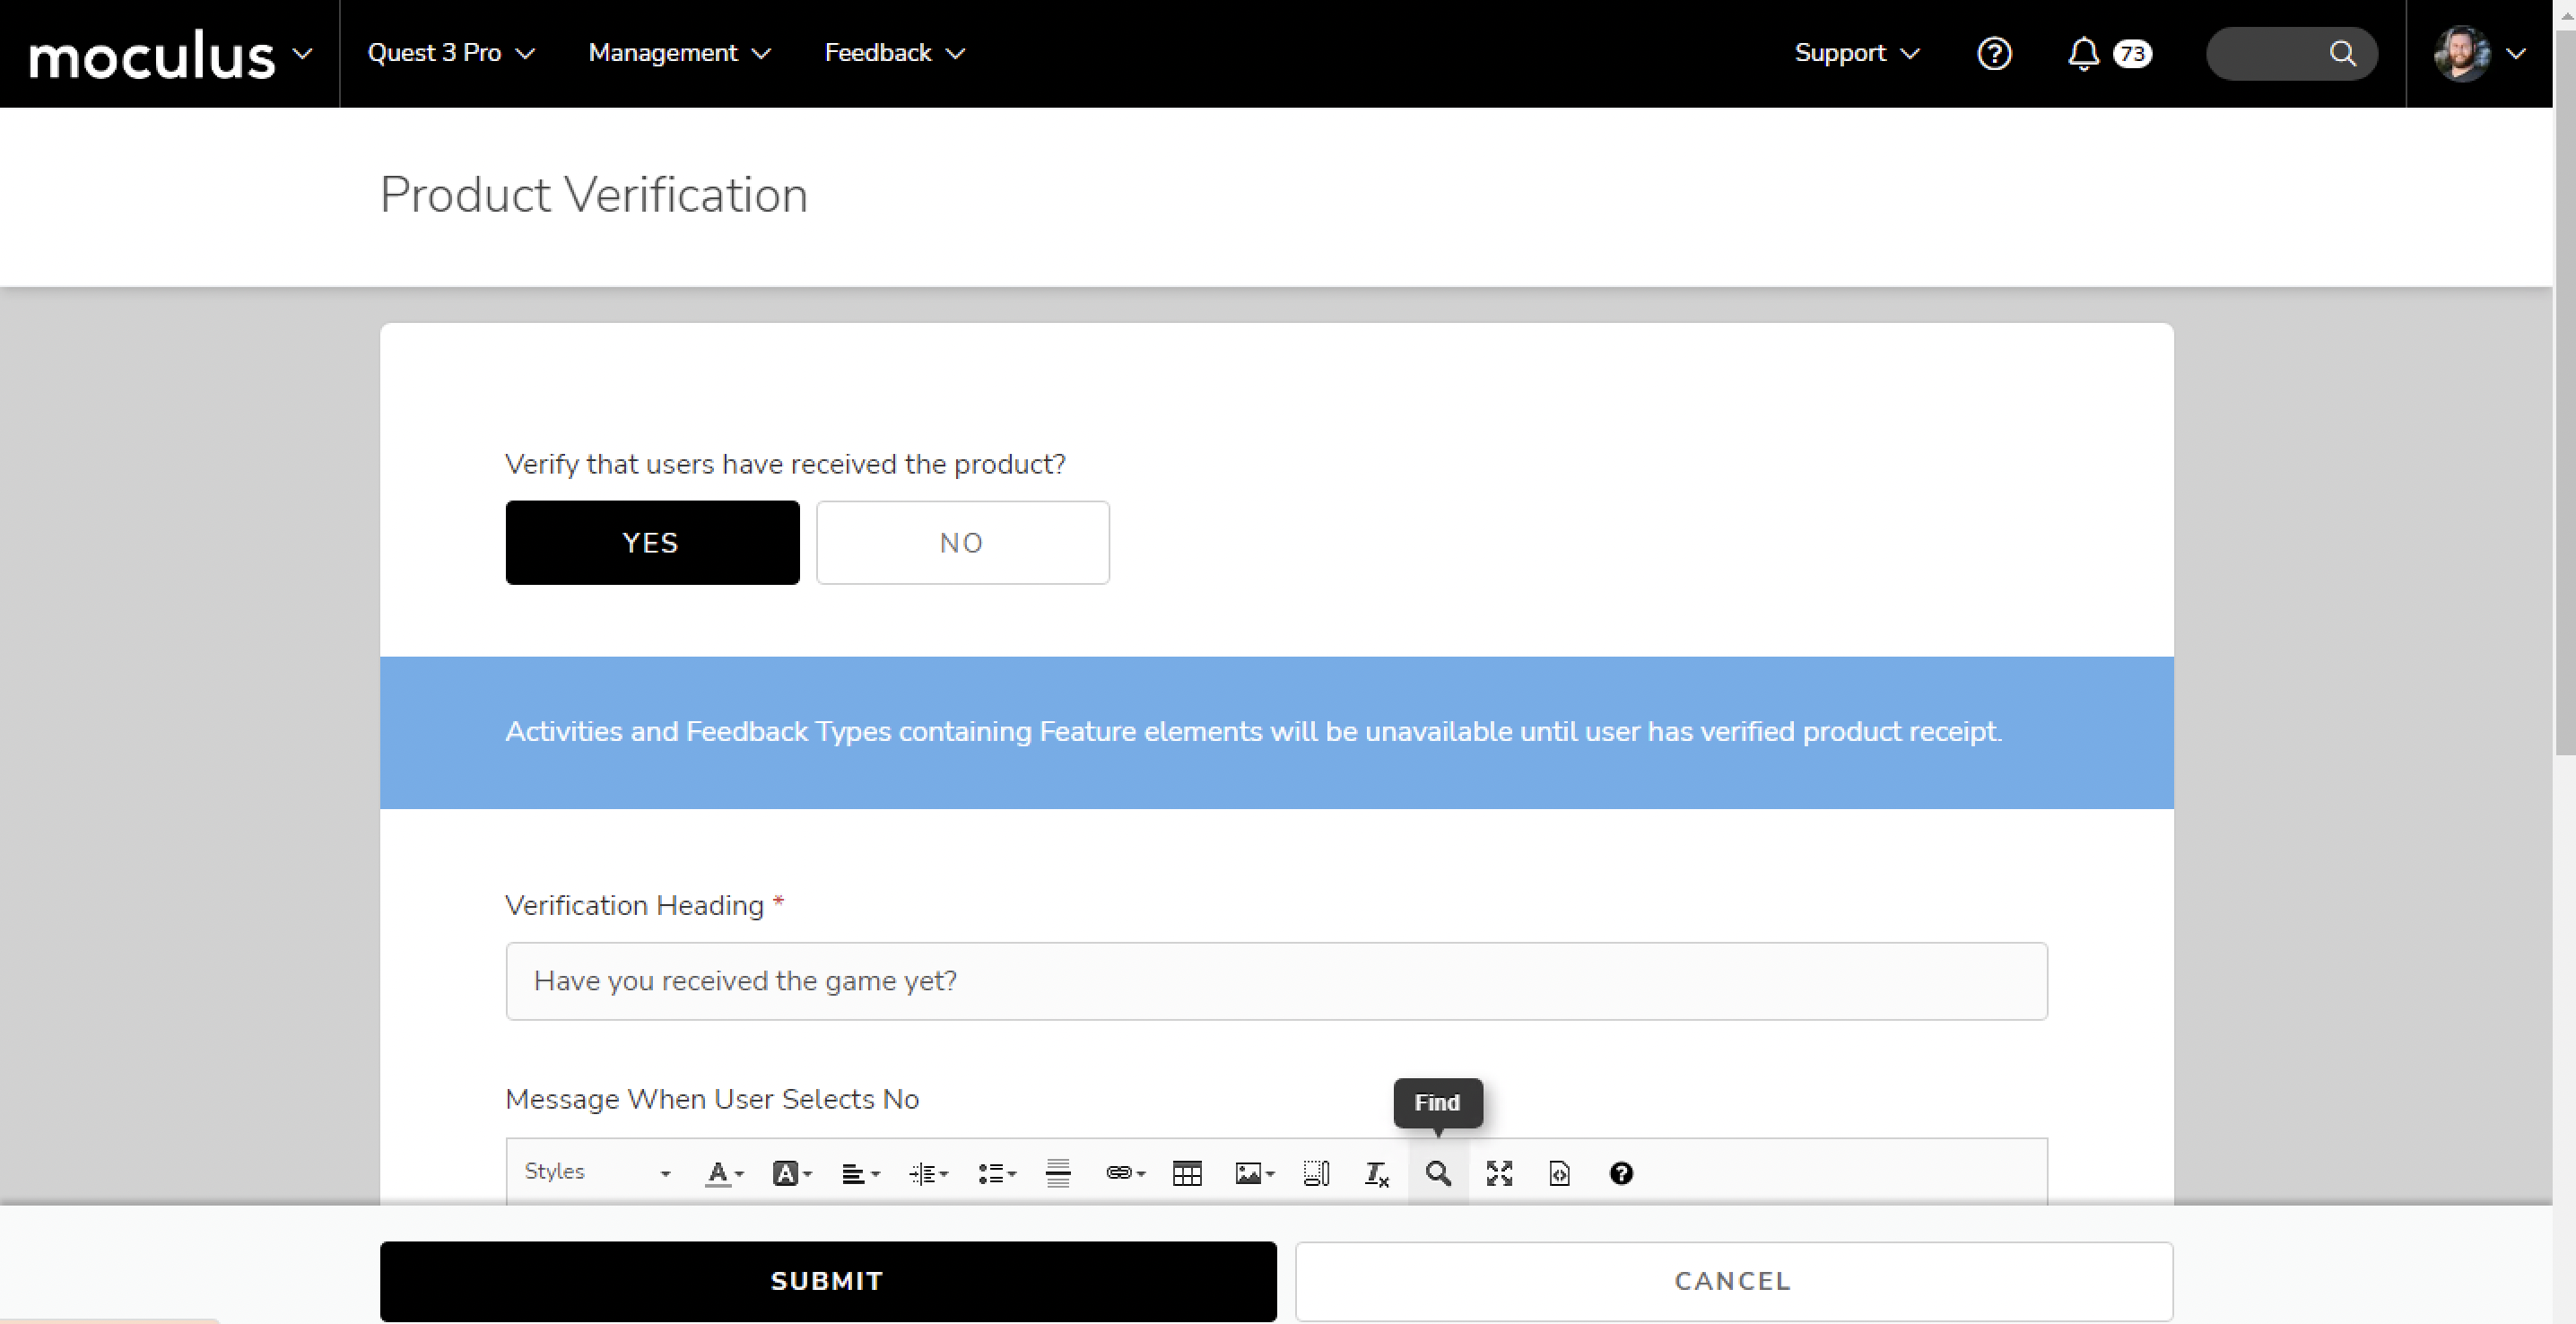Open the Support menu
Viewport: 2576px width, 1324px height.
[x=1857, y=53]
